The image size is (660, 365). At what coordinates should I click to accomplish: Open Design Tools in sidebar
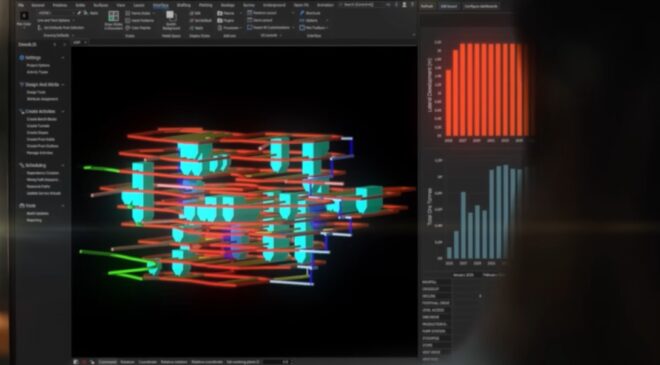tap(36, 92)
